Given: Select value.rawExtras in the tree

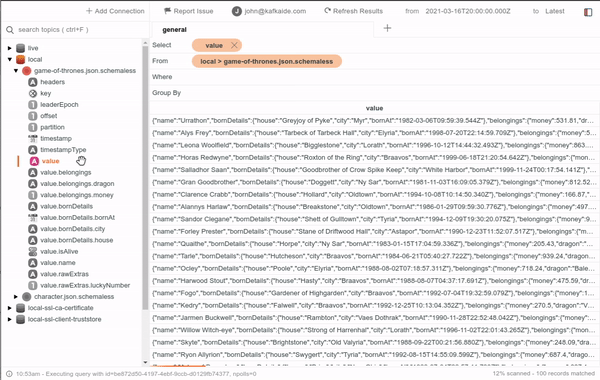Looking at the screenshot, I should point(64,274).
